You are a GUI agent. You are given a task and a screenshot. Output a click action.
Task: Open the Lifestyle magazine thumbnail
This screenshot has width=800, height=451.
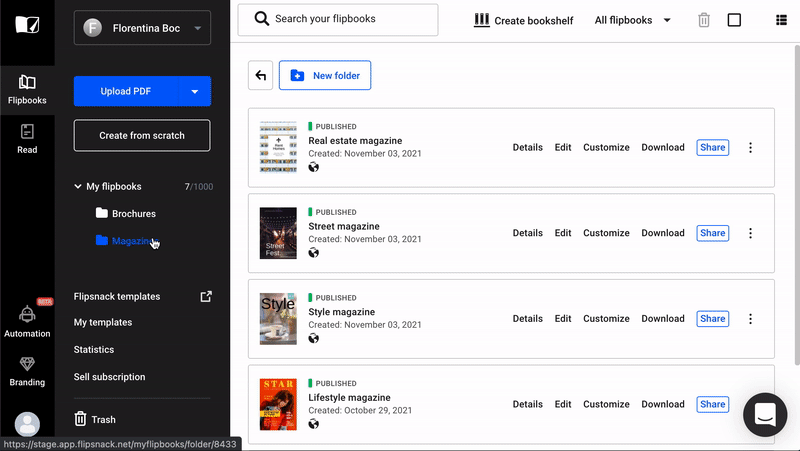coord(278,405)
